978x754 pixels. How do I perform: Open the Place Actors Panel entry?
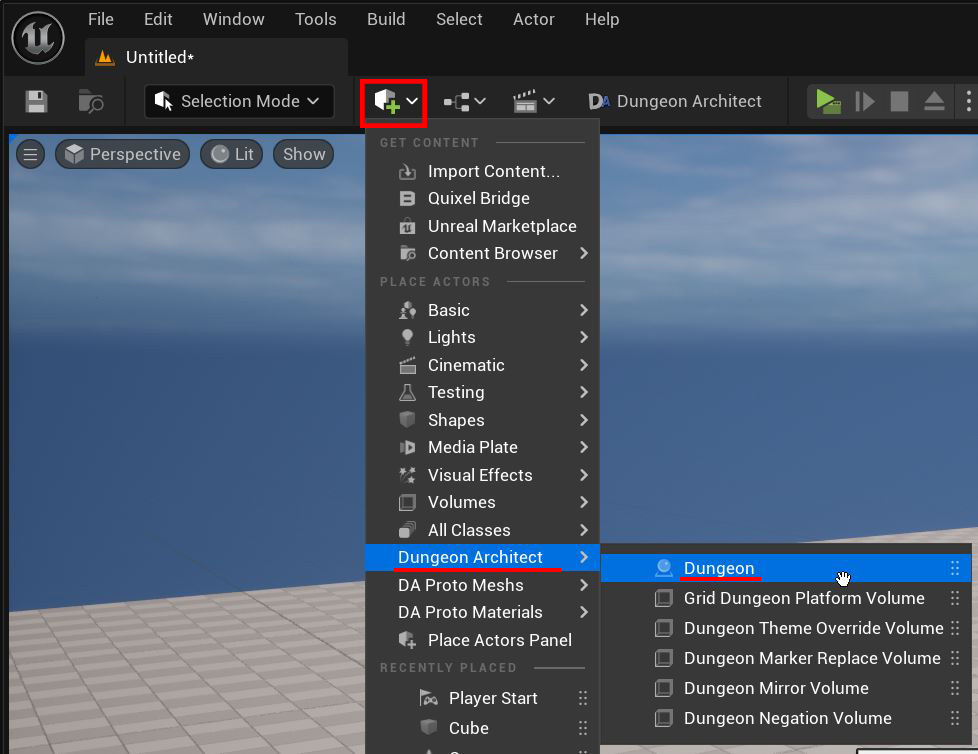(x=482, y=640)
